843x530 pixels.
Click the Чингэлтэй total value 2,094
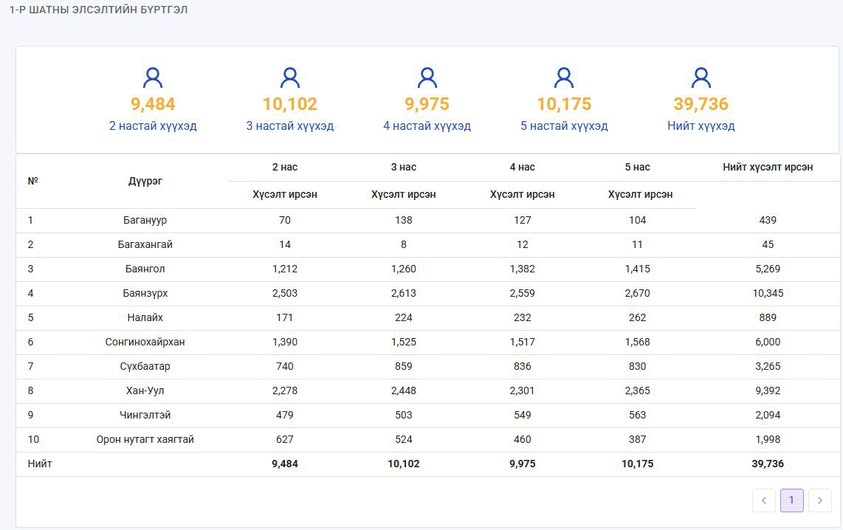(767, 415)
